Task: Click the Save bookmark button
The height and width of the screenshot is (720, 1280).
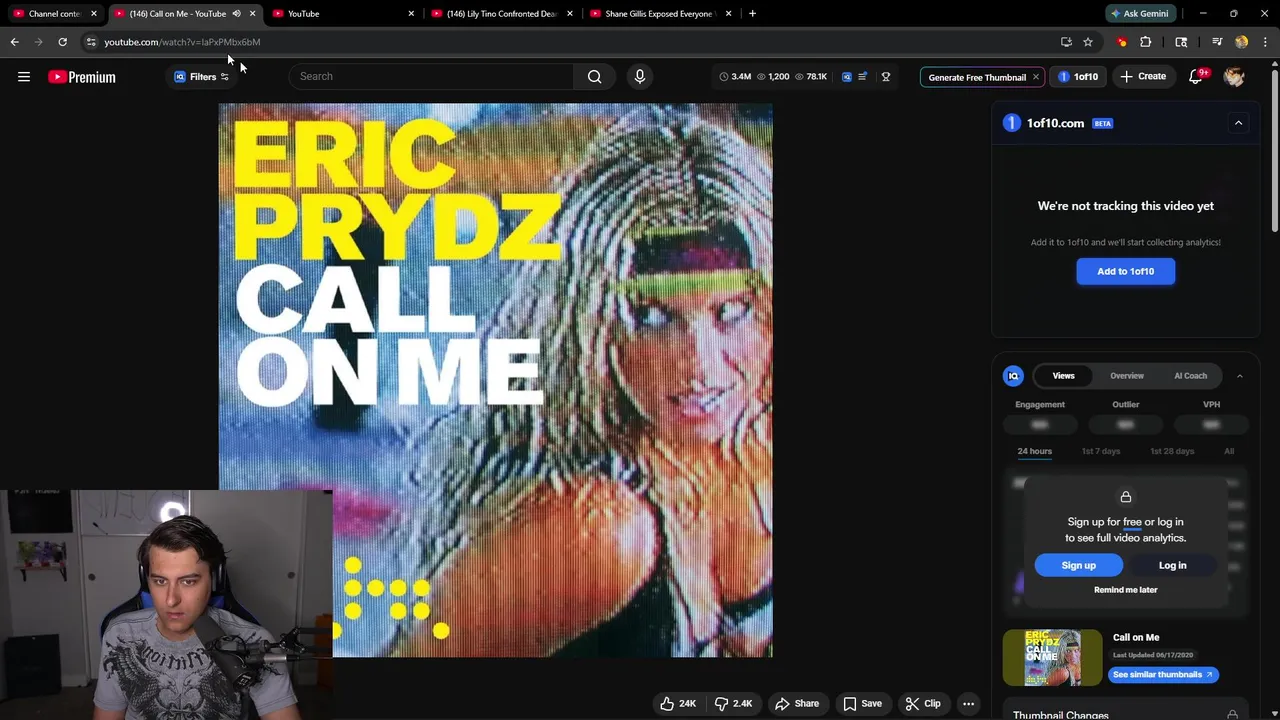Action: tap(862, 704)
